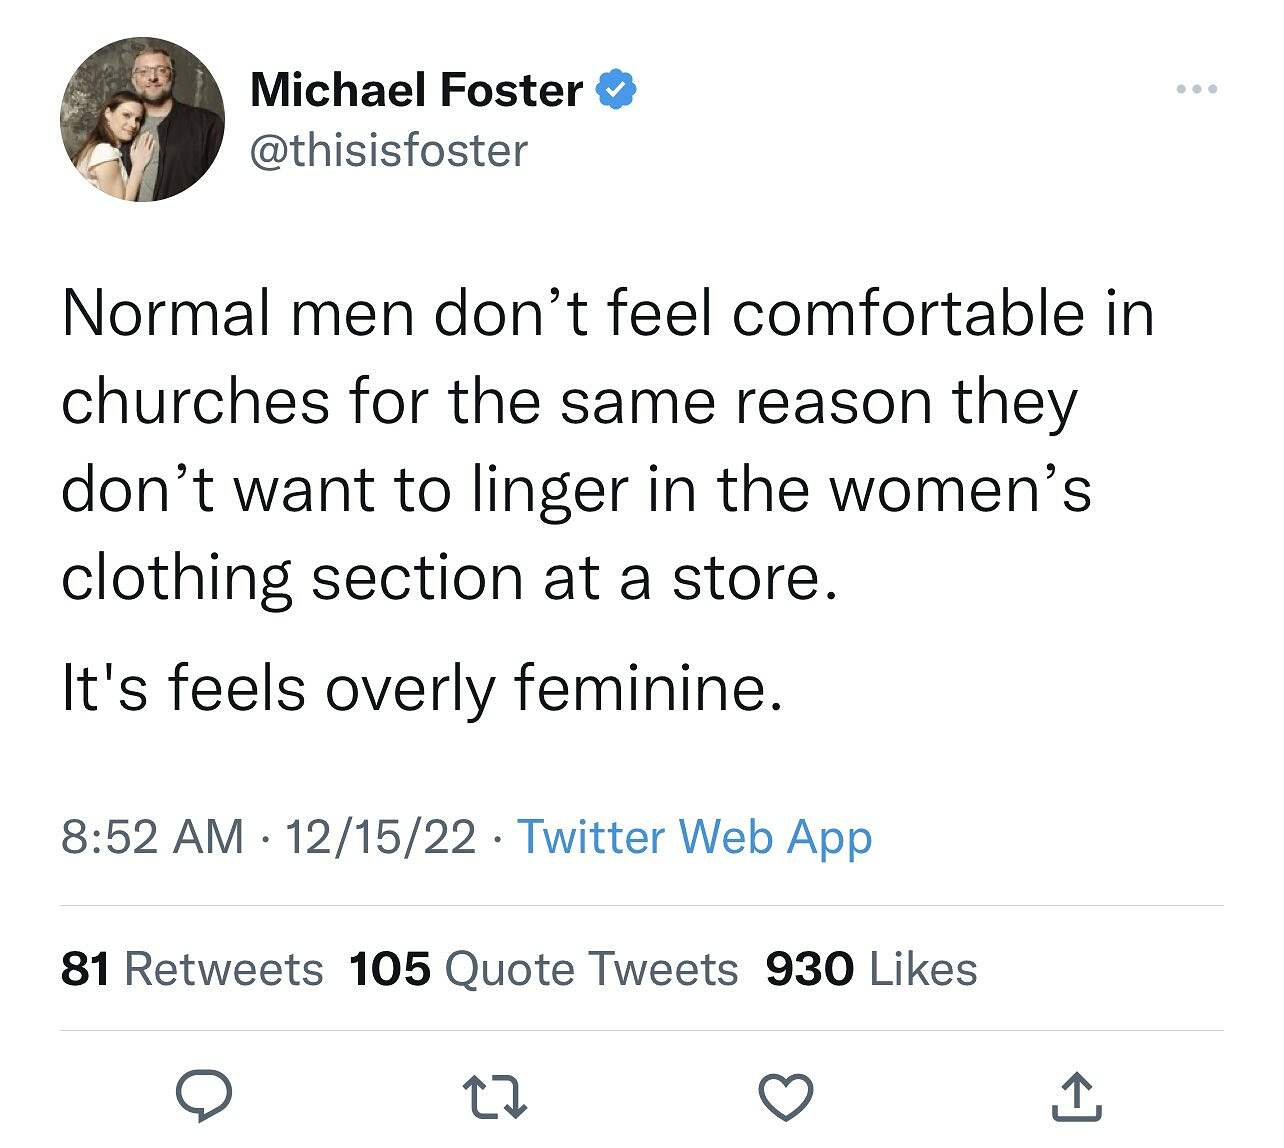Click the 8:52 AM timestamp
The image size is (1284, 1148).
(x=152, y=837)
